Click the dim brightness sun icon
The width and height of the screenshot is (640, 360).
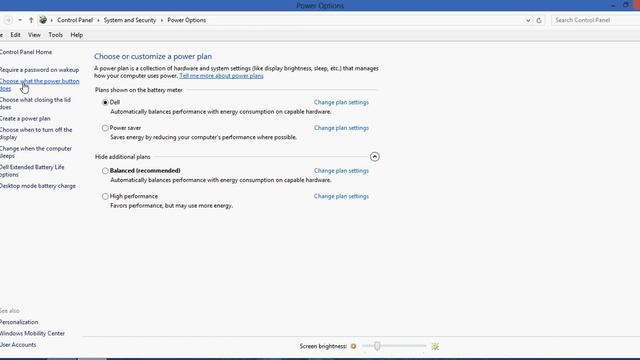pyautogui.click(x=353, y=346)
